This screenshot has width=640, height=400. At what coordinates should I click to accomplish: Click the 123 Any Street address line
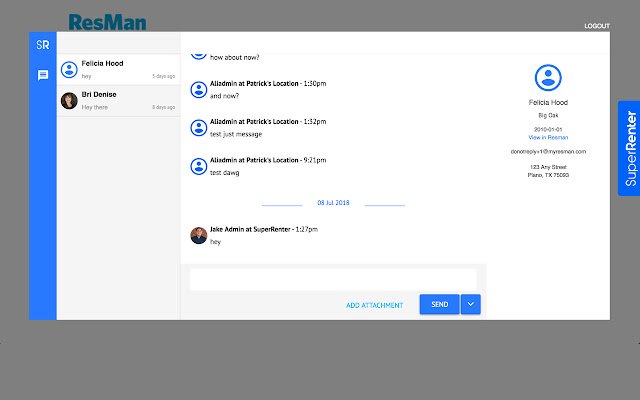point(548,167)
